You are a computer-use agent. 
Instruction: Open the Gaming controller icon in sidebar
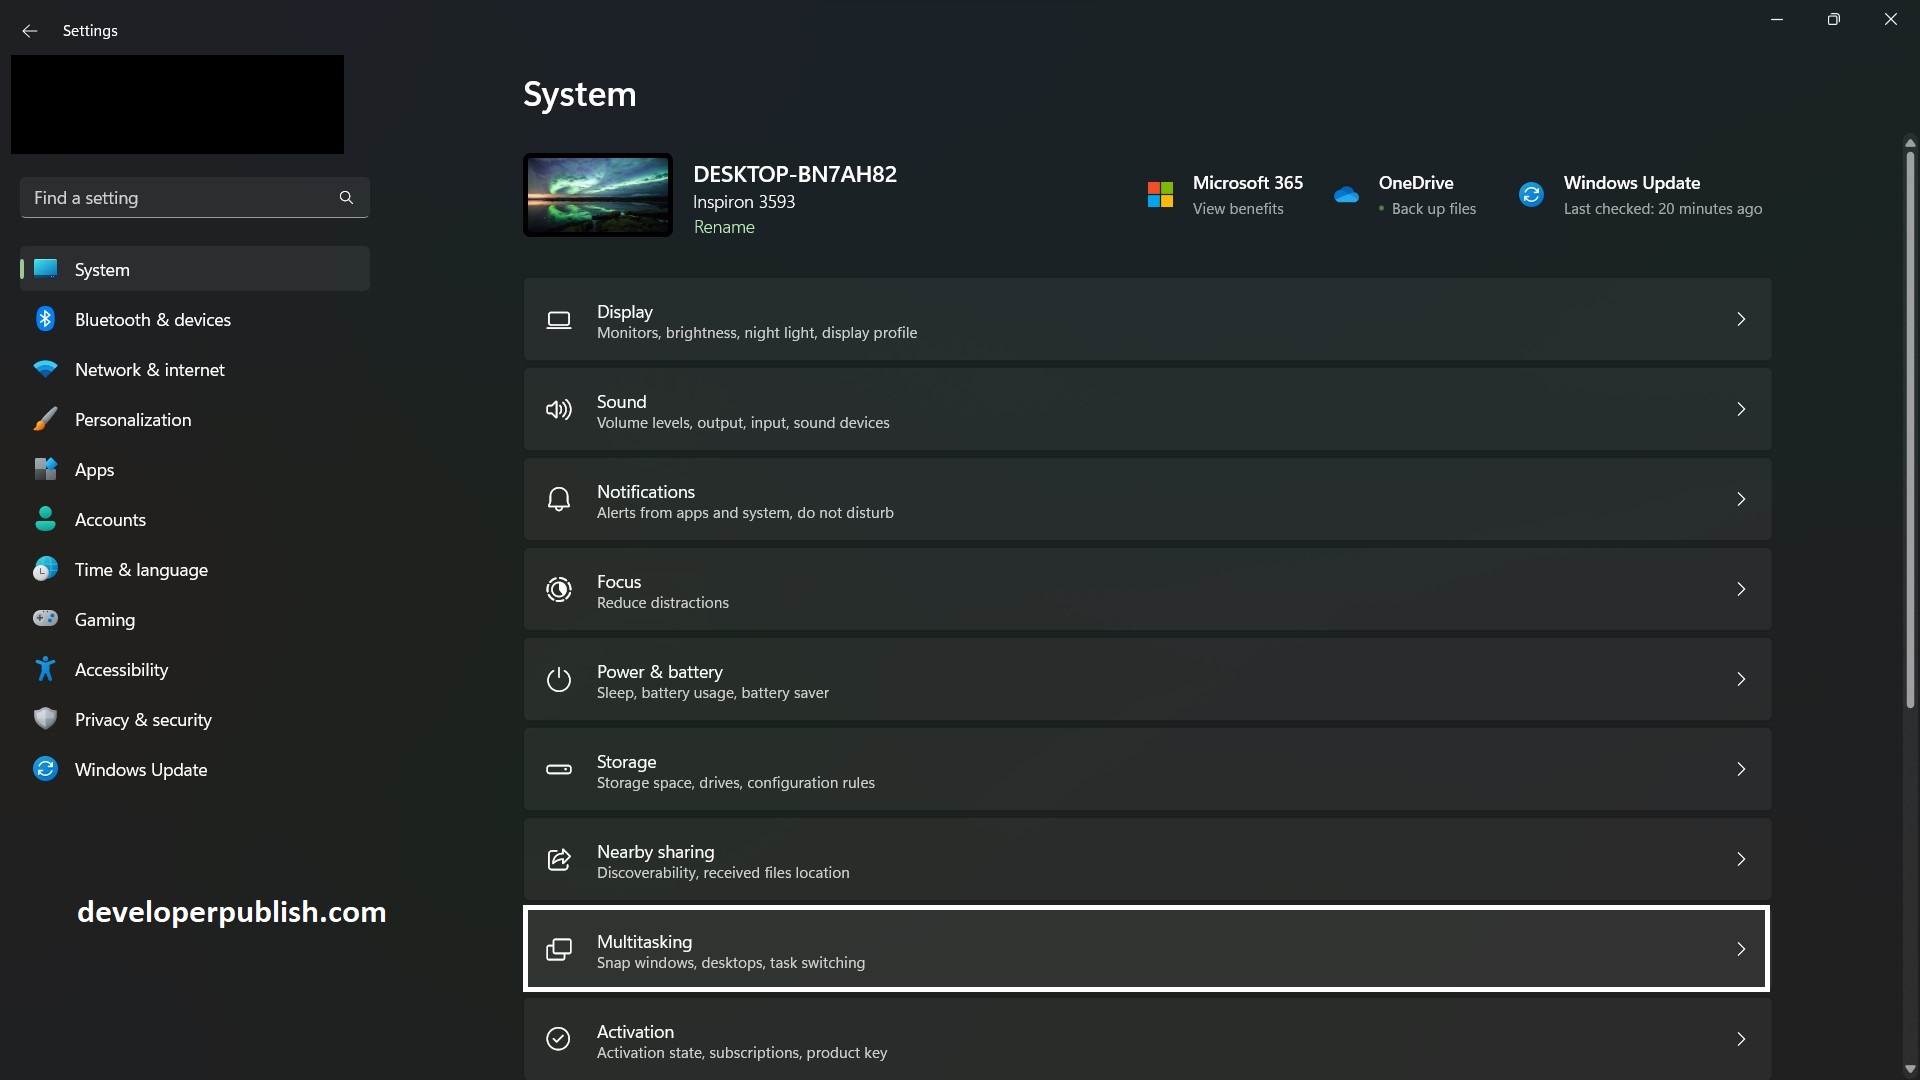(x=45, y=619)
